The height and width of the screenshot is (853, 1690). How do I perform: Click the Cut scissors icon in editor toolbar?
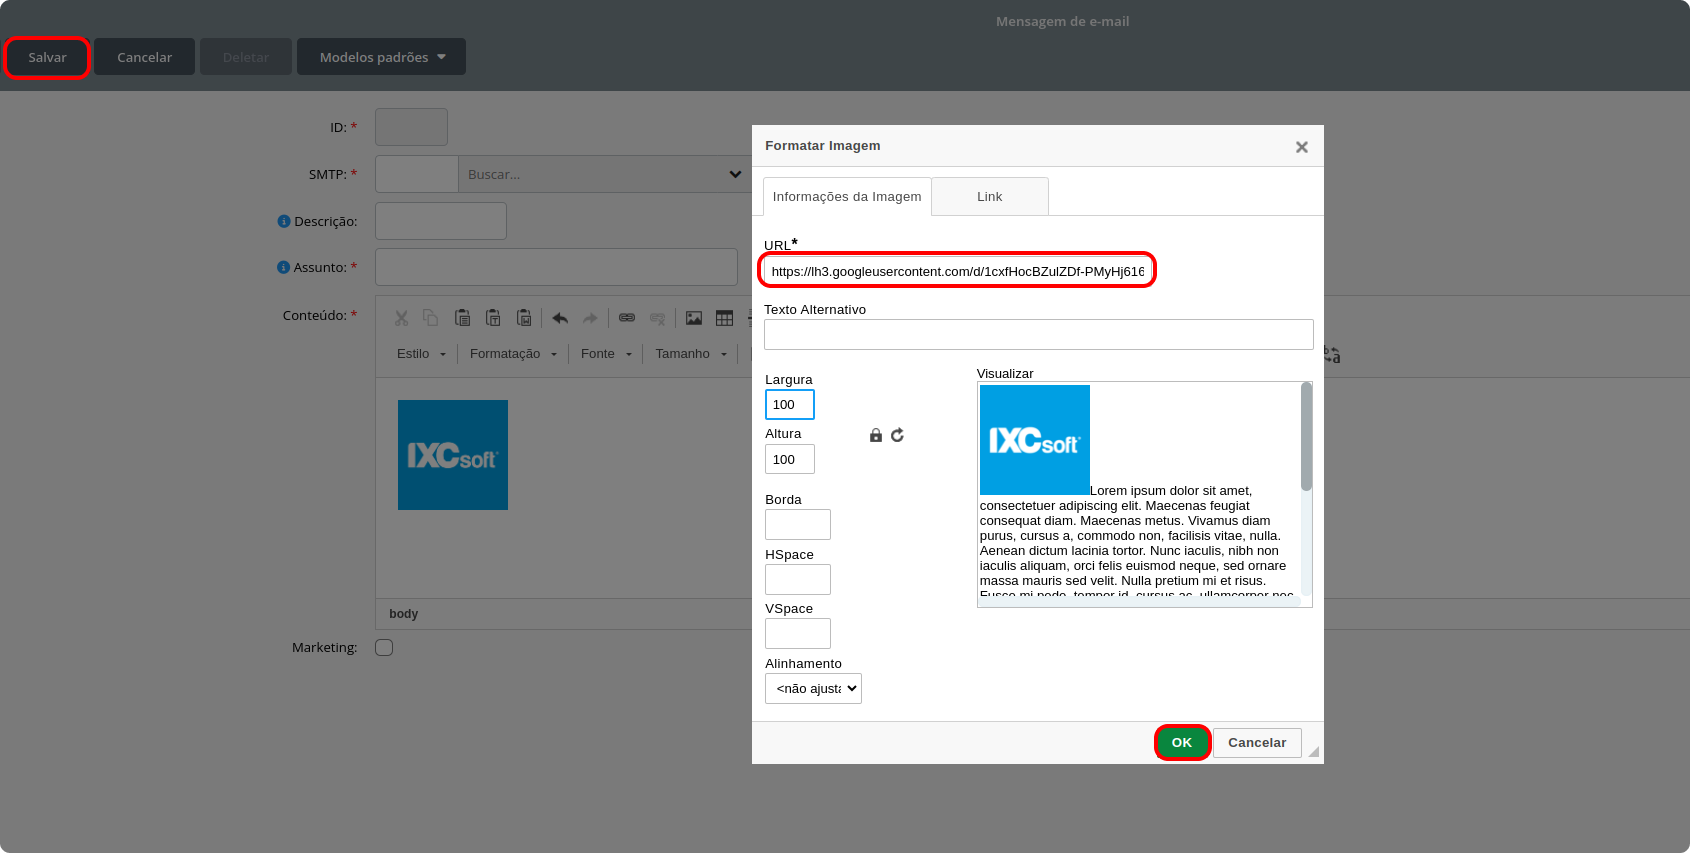coord(401,318)
